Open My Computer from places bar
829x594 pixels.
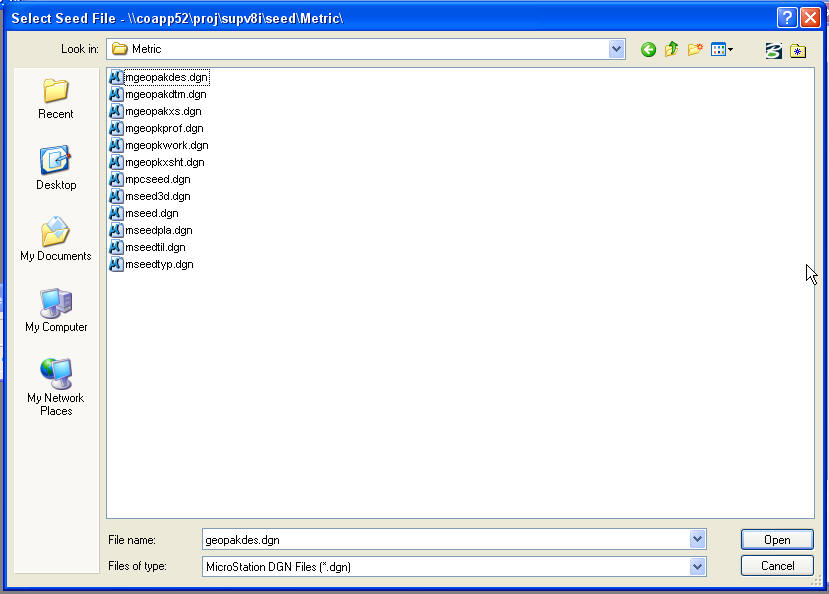pos(56,311)
